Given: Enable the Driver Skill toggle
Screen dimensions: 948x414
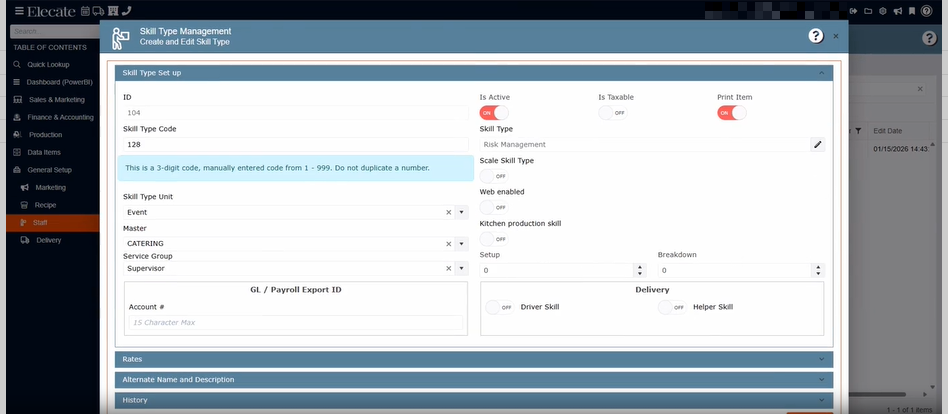Looking at the screenshot, I should pos(499,307).
